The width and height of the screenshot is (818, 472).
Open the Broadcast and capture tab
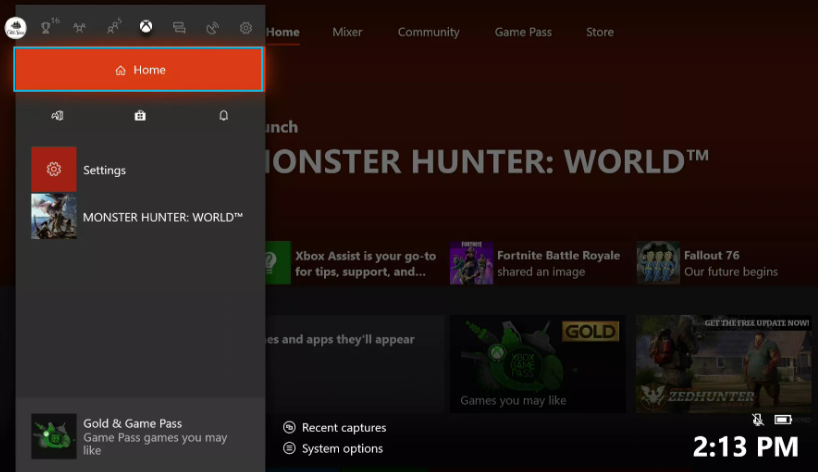[x=212, y=27]
